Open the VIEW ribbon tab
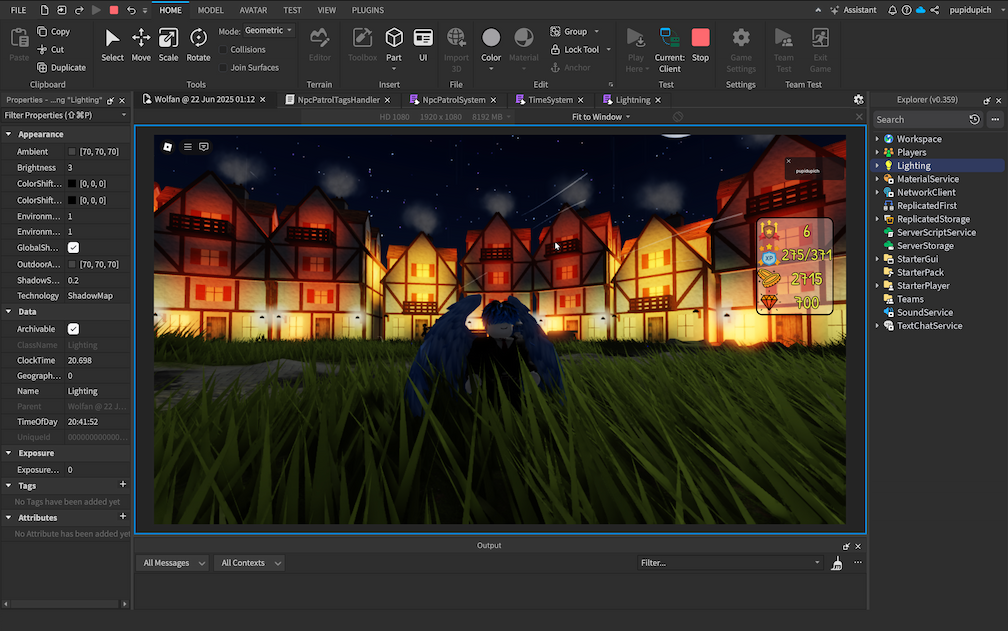 click(327, 10)
